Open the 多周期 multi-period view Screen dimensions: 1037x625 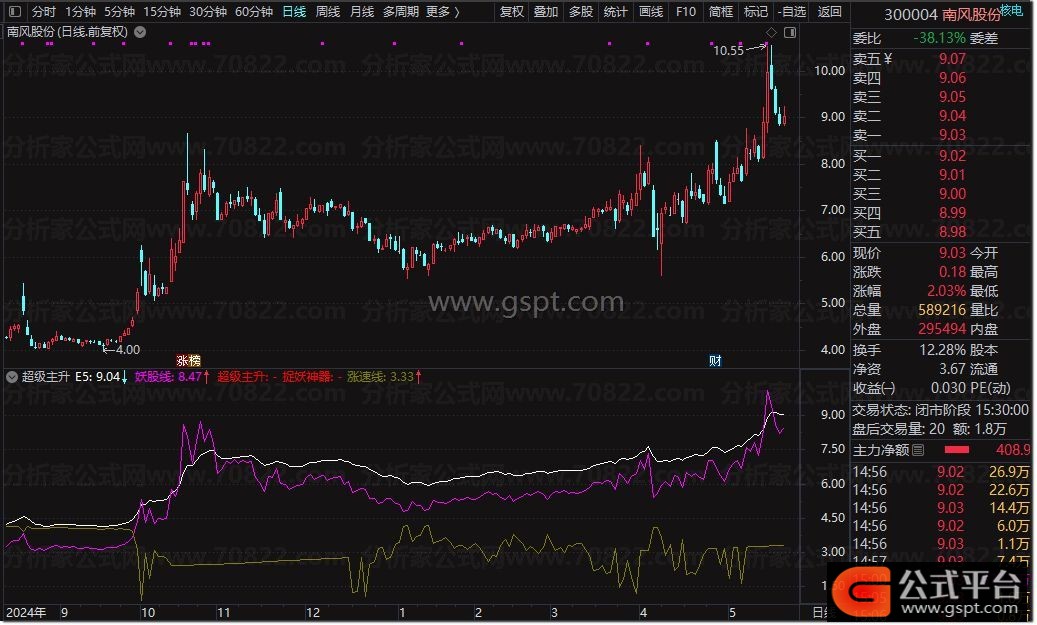point(401,11)
